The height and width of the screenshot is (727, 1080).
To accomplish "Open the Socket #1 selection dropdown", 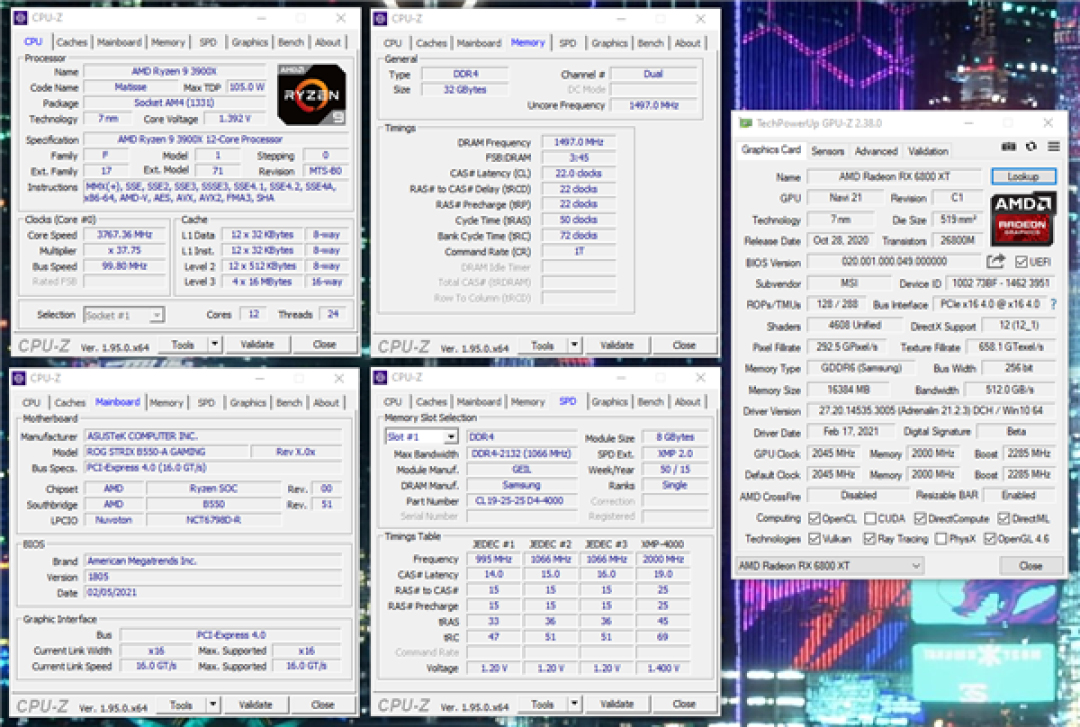I will [123, 315].
